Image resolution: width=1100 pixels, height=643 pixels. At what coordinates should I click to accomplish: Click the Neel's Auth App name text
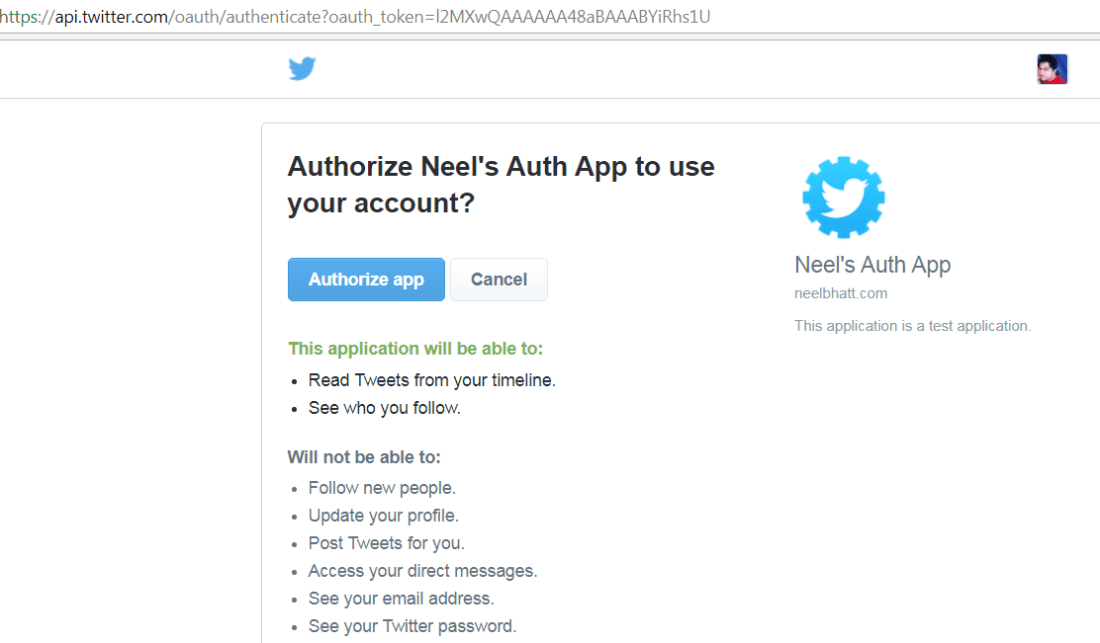coord(872,265)
